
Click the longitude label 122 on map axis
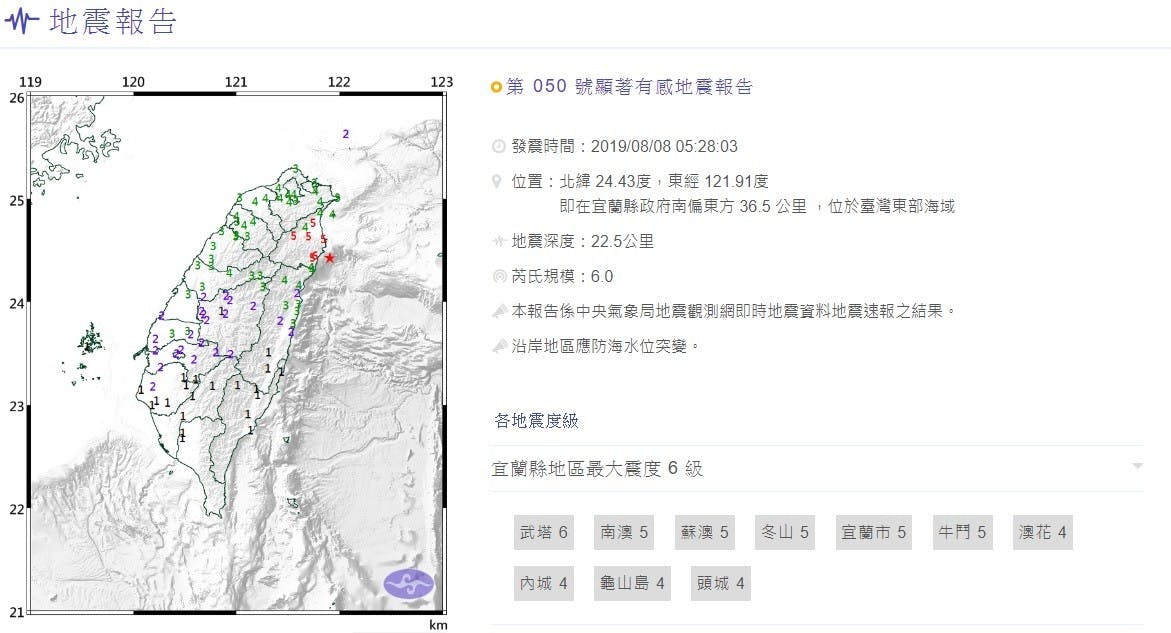[x=339, y=82]
